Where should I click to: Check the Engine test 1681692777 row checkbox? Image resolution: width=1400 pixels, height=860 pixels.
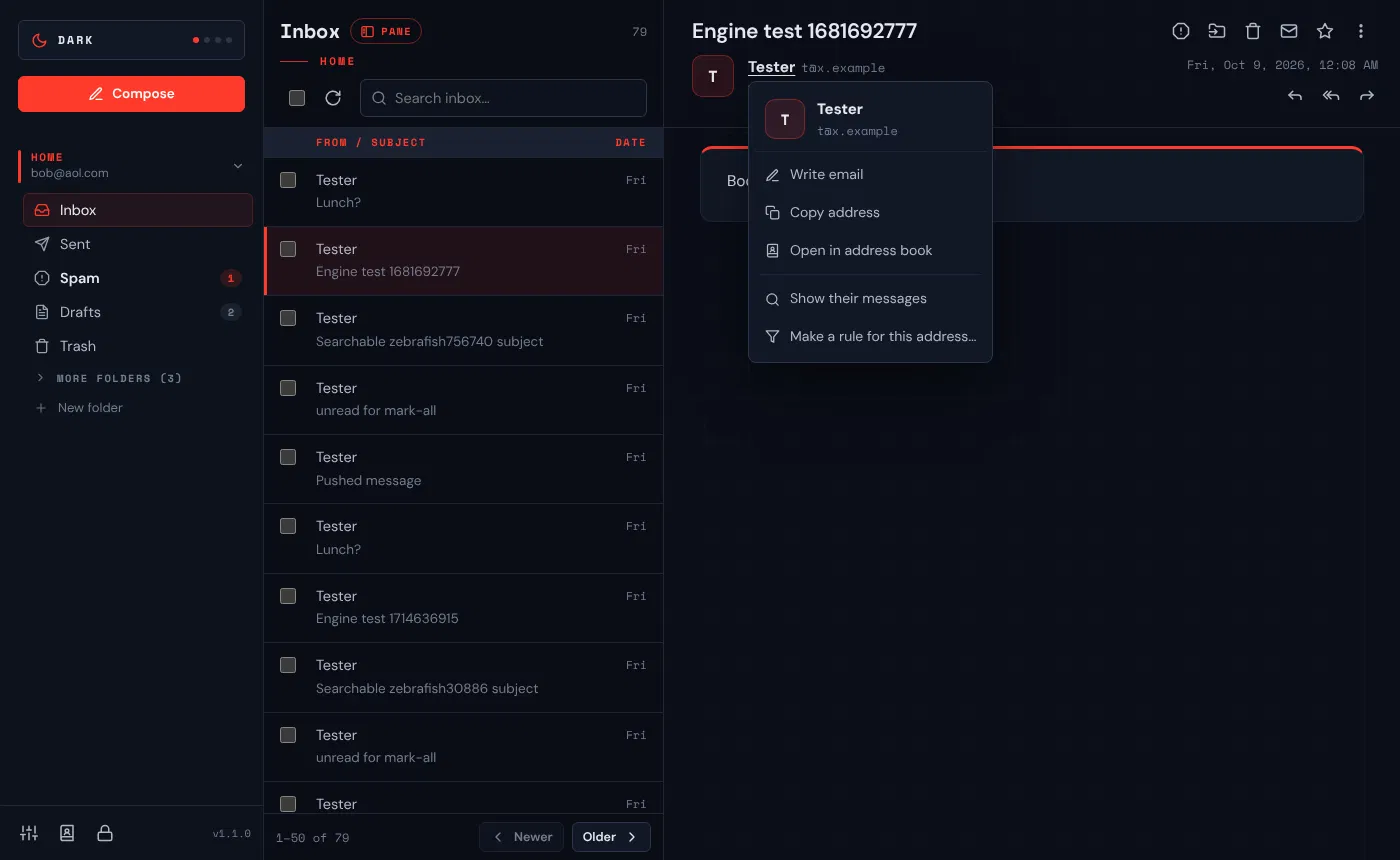[288, 249]
